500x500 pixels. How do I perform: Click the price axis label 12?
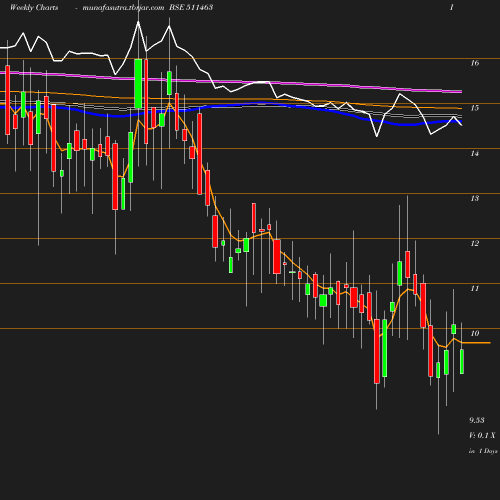(x=475, y=243)
